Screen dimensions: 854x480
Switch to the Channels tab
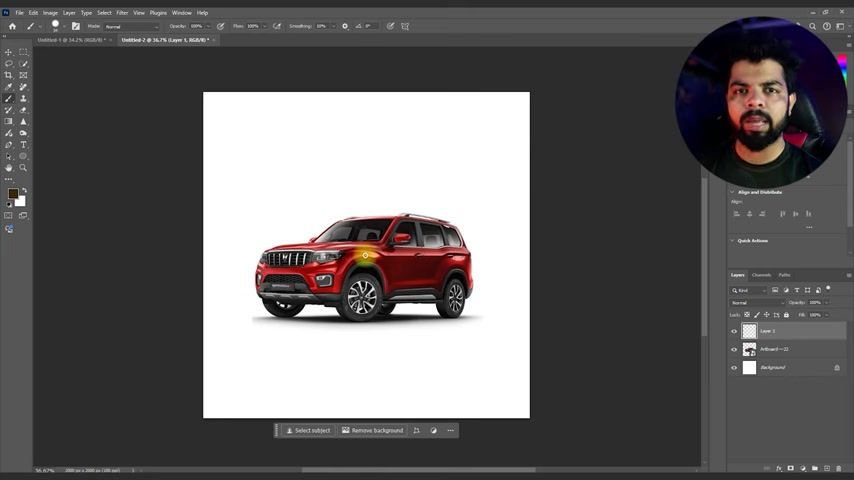point(761,275)
